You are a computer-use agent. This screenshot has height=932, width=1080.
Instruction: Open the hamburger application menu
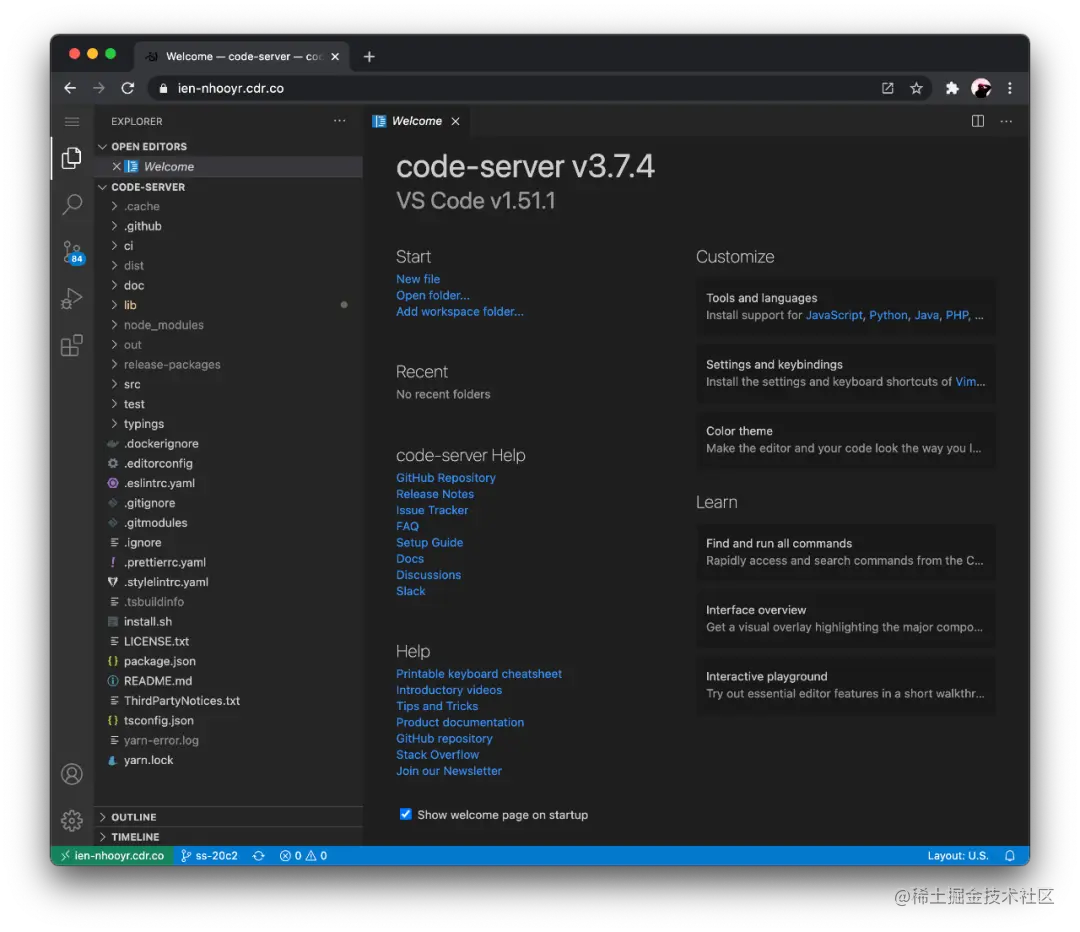point(72,122)
